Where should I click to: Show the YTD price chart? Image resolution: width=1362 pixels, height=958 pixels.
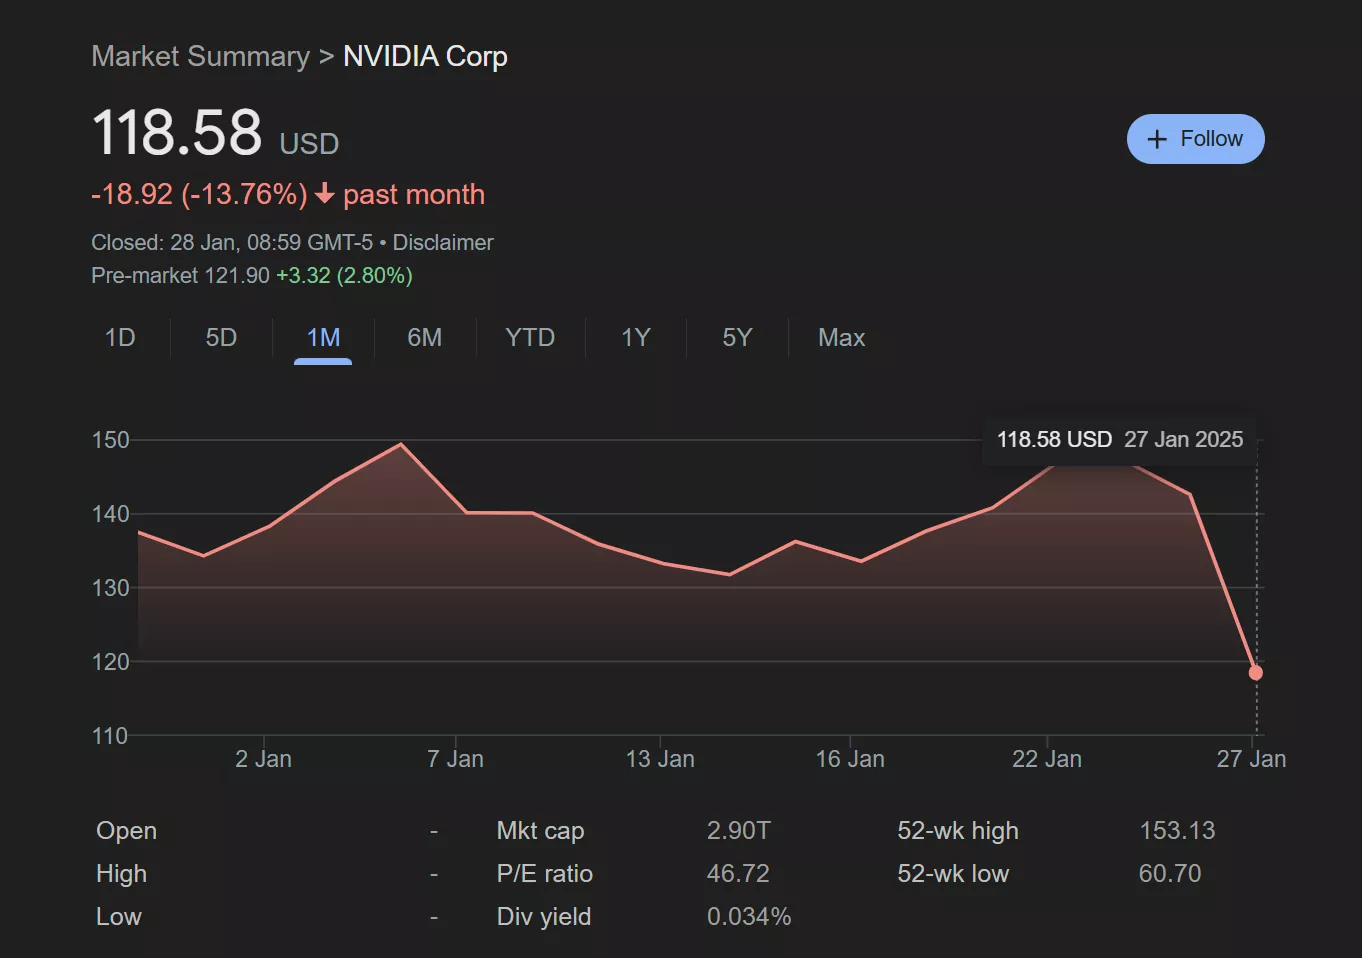529,338
